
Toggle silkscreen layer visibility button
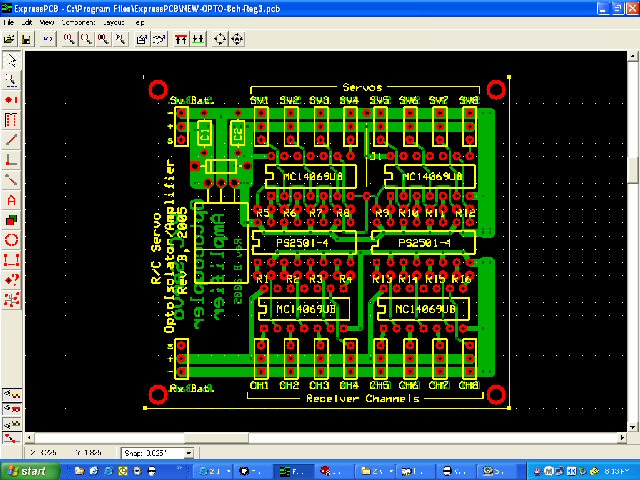pos(12,394)
